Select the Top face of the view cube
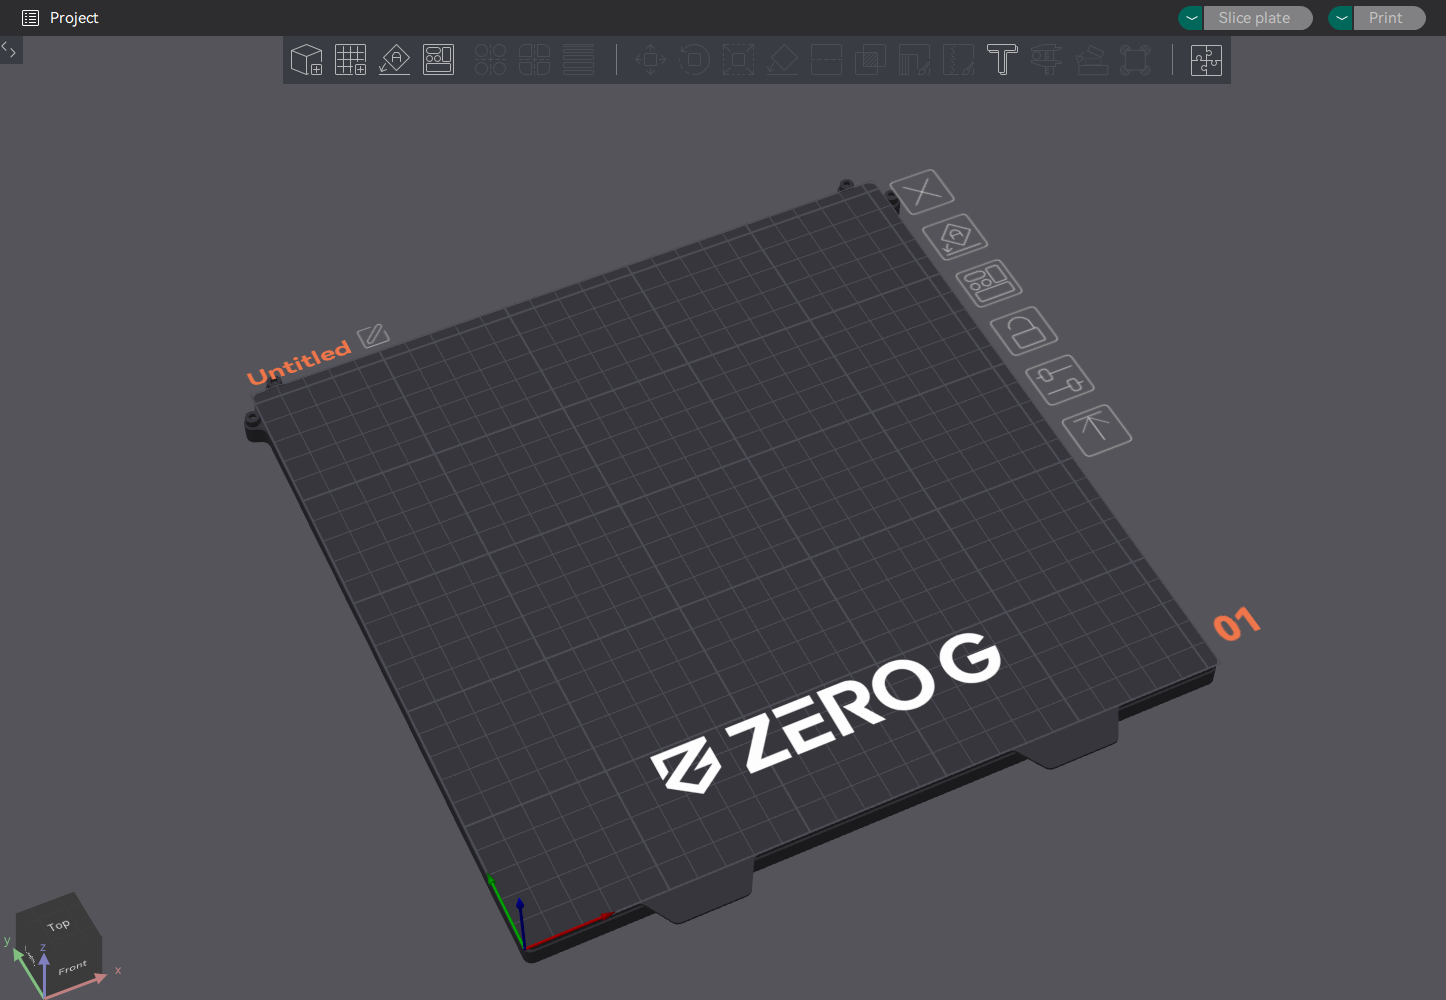The image size is (1446, 1000). (x=58, y=925)
